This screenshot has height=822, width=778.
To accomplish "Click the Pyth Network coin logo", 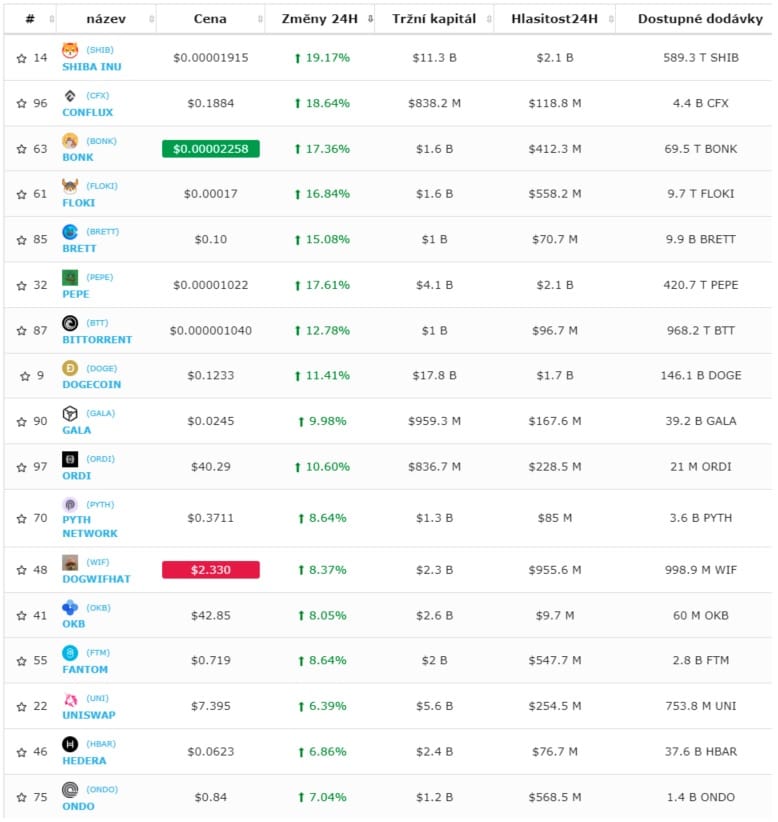I will (x=70, y=504).
